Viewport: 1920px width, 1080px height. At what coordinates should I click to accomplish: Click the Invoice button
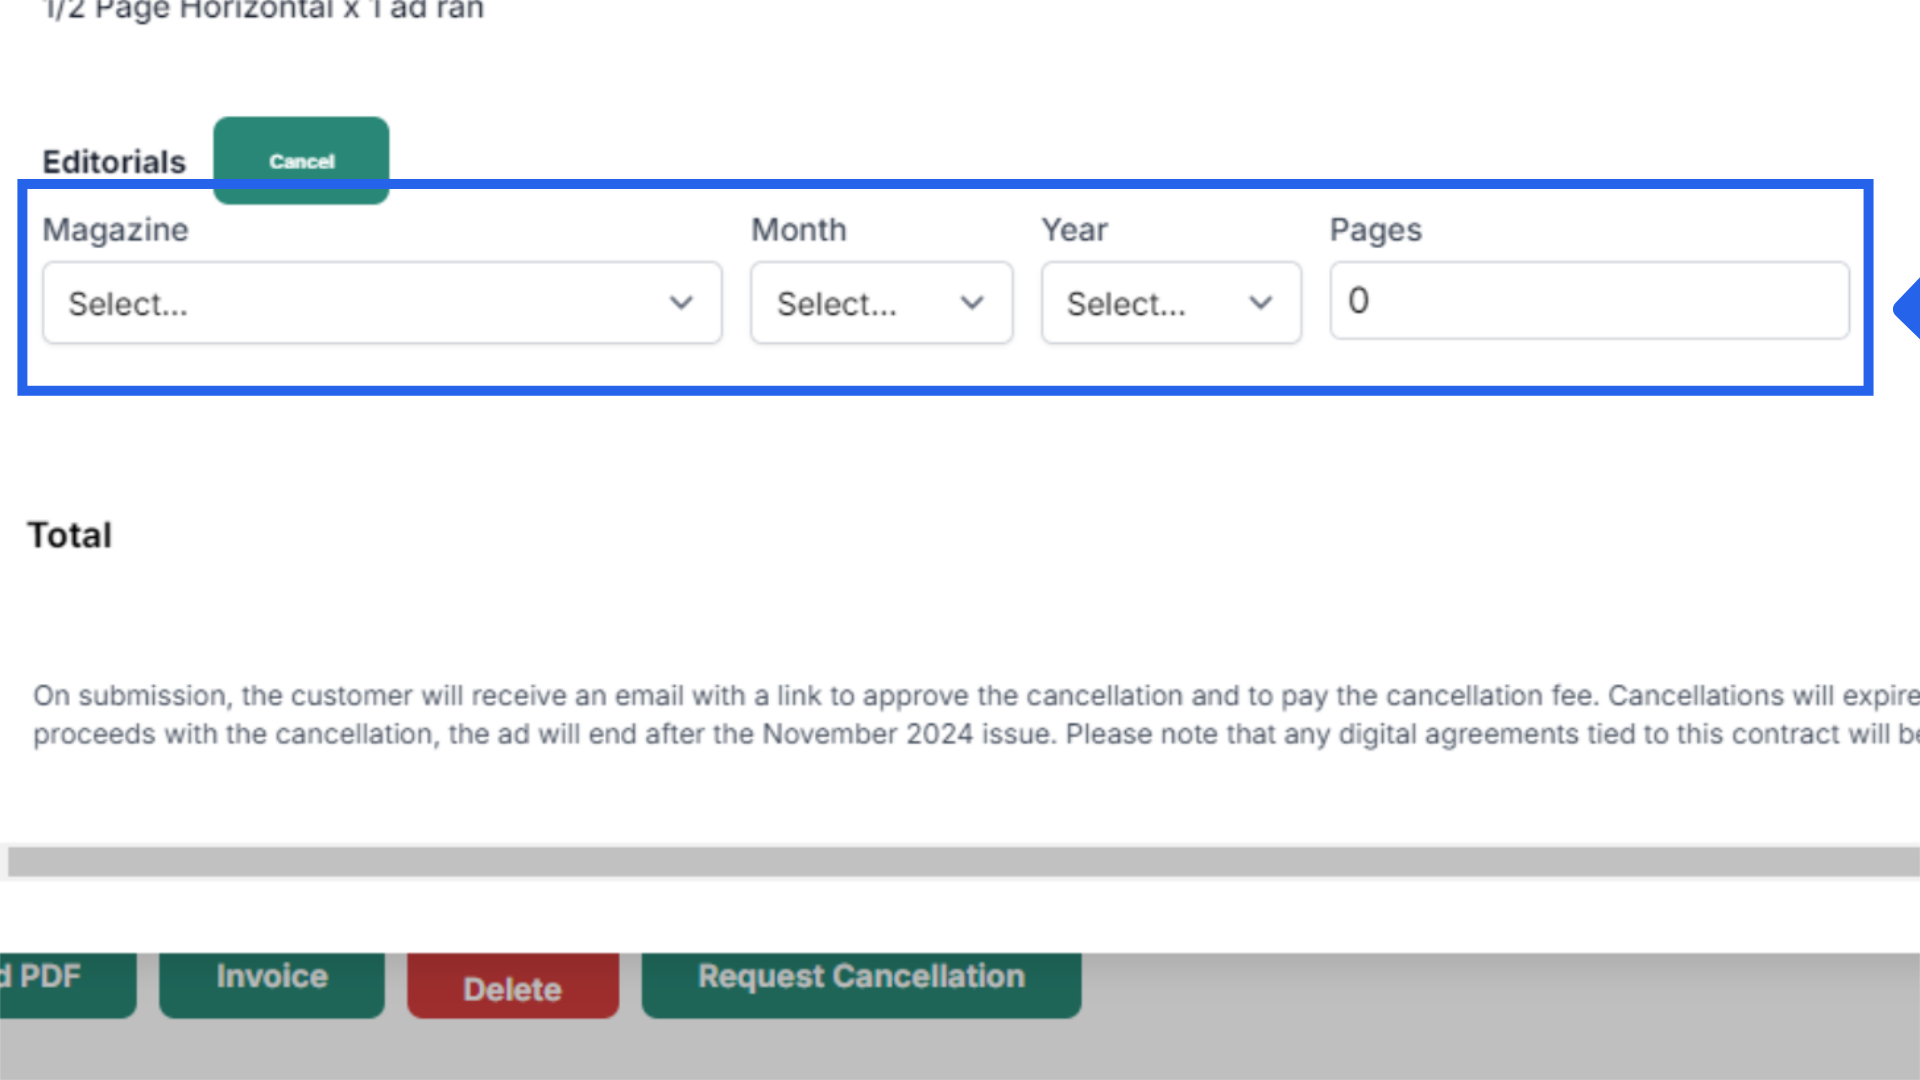(272, 984)
